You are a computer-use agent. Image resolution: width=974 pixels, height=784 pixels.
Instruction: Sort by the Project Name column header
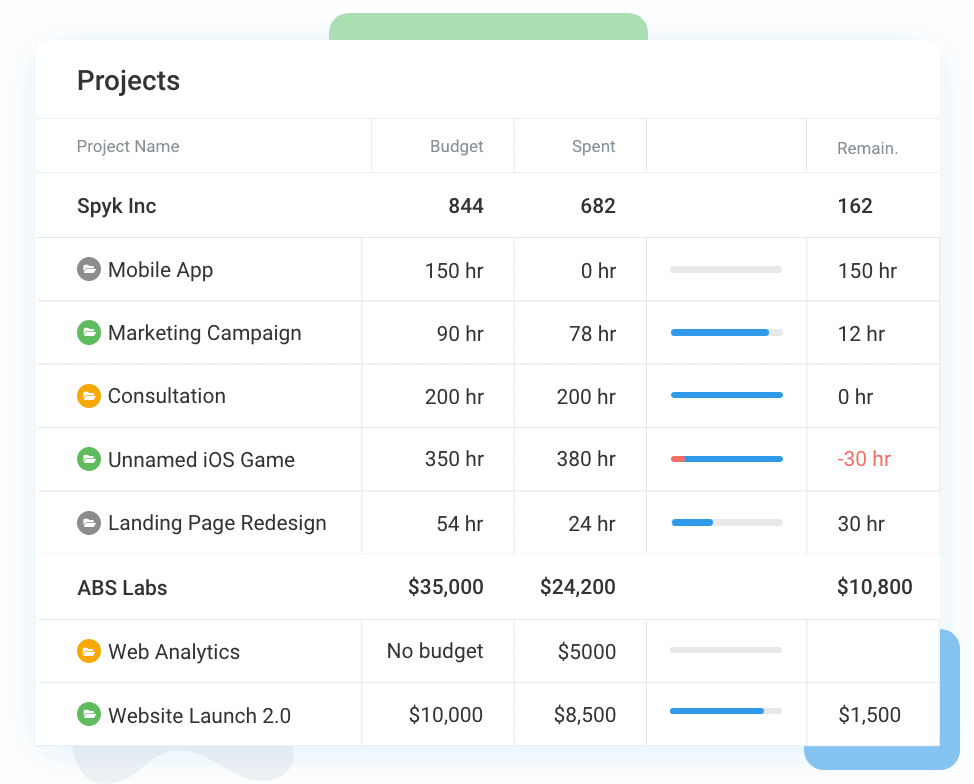coord(128,146)
